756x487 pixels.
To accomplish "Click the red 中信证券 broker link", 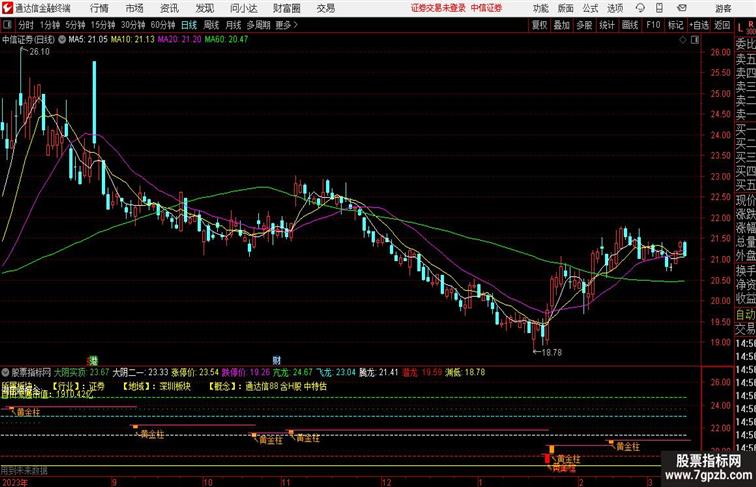I will point(486,8).
